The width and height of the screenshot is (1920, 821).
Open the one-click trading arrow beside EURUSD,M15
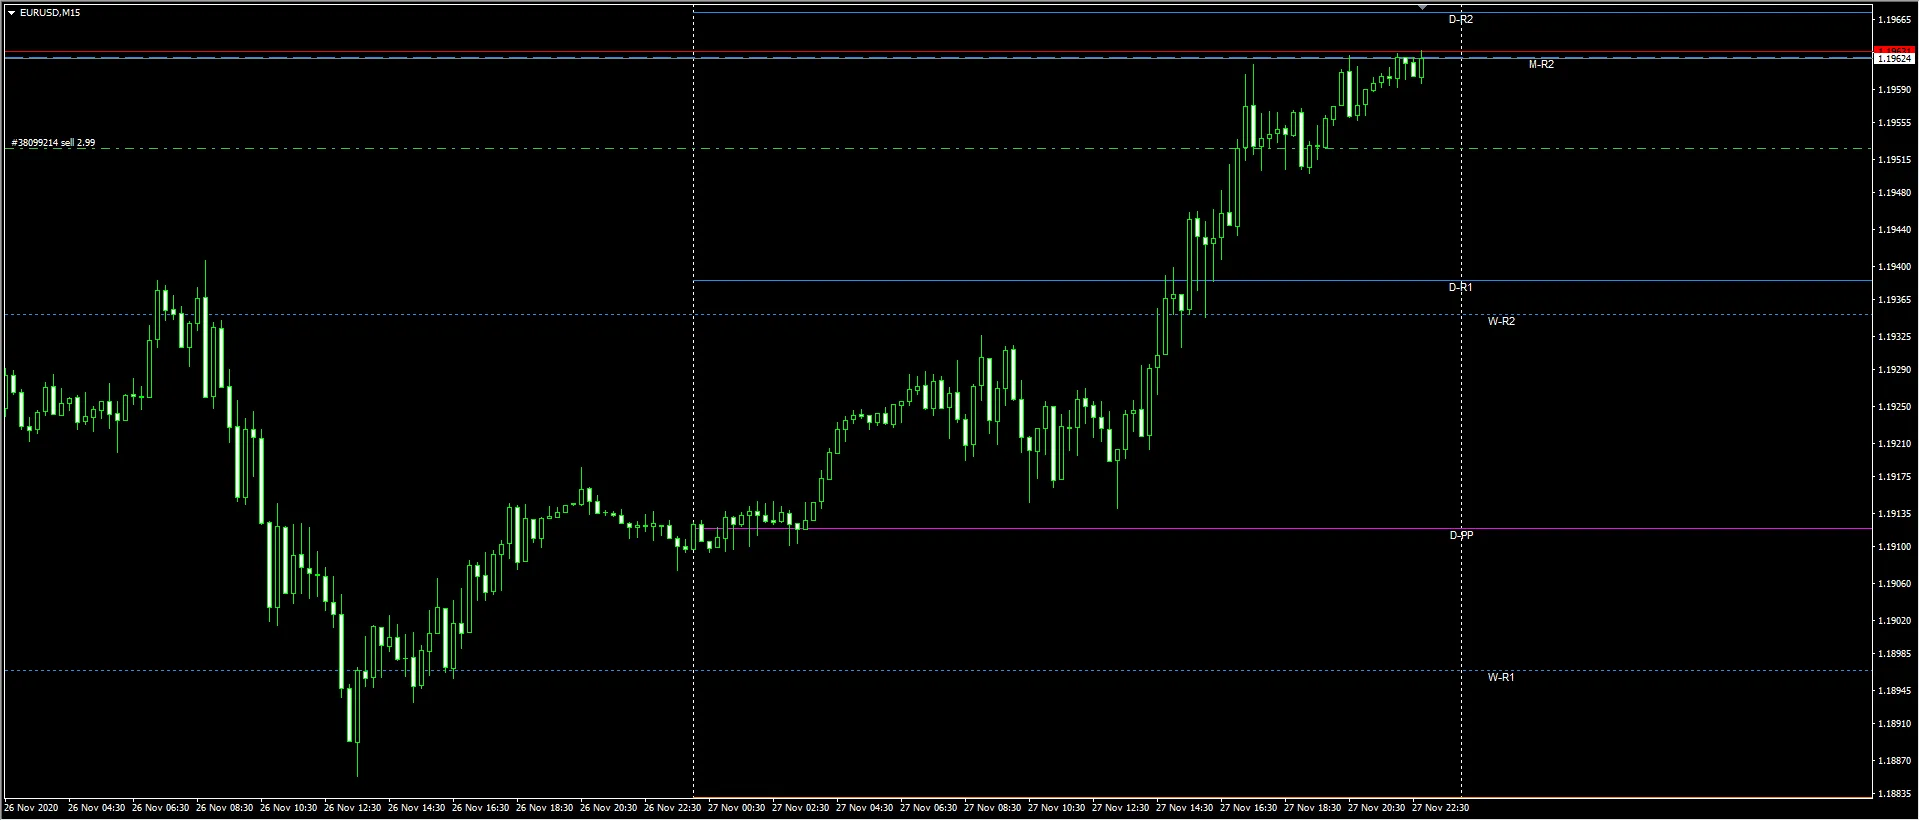coord(11,13)
